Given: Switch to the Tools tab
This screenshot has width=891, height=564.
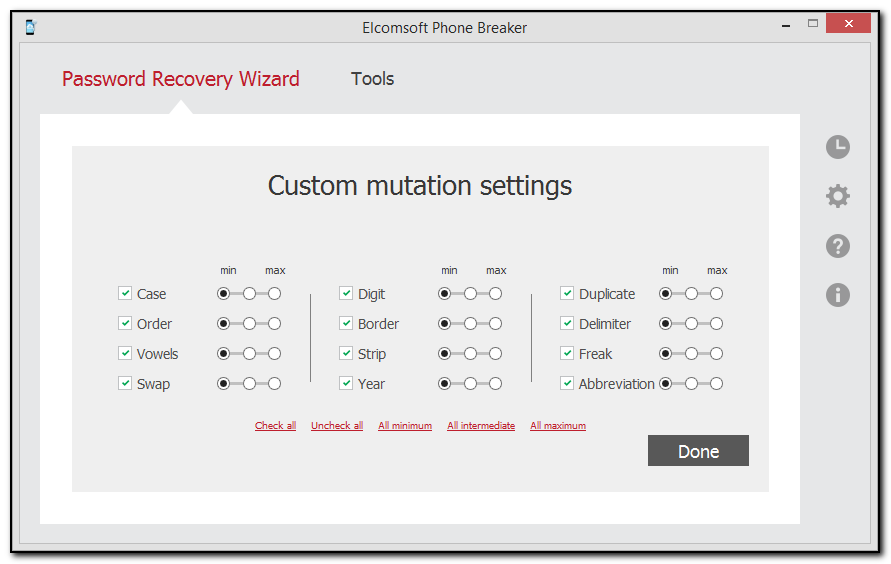Looking at the screenshot, I should pos(372,79).
